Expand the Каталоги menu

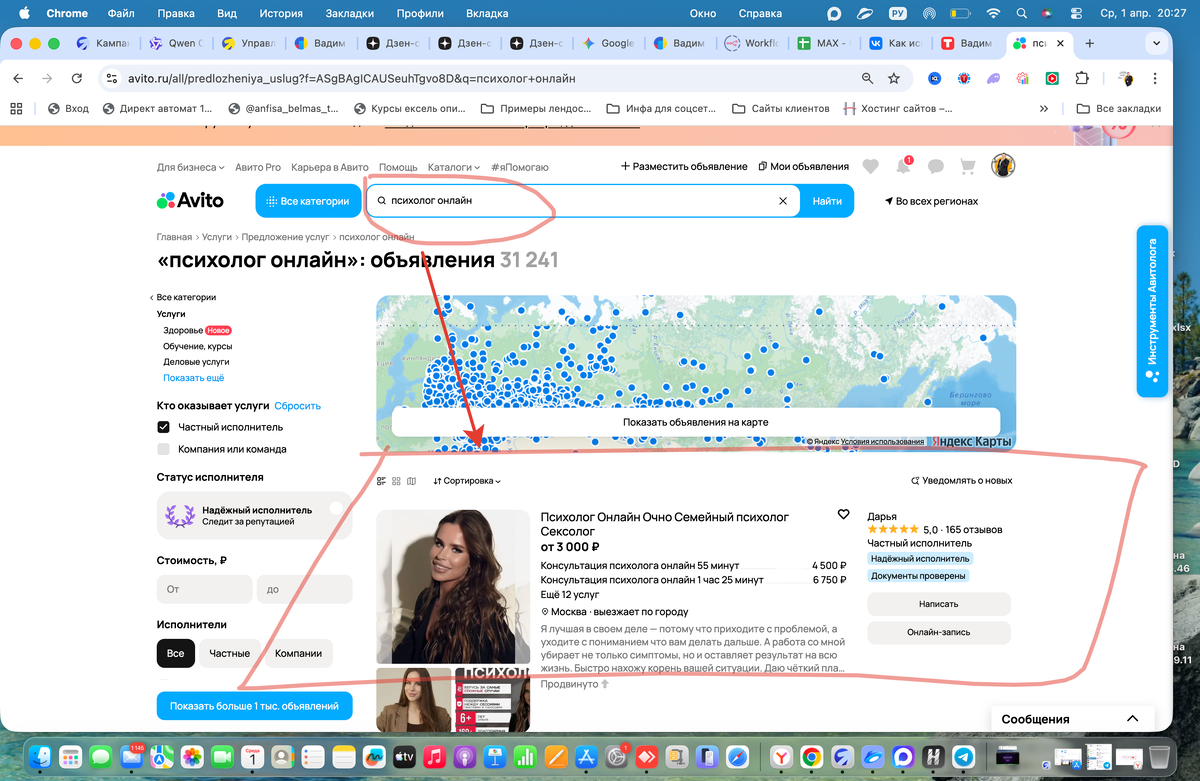tap(453, 167)
